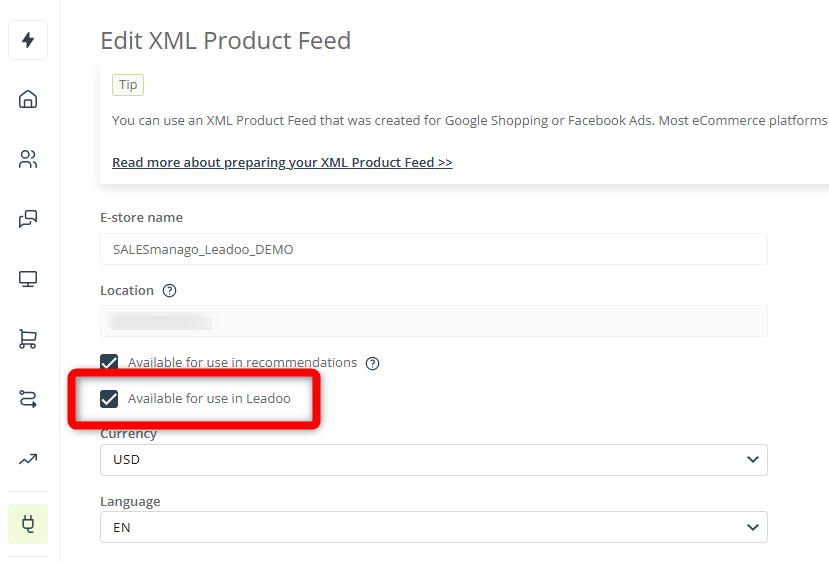829x561 pixels.
Task: Open the integrations plug icon
Action: 28,524
